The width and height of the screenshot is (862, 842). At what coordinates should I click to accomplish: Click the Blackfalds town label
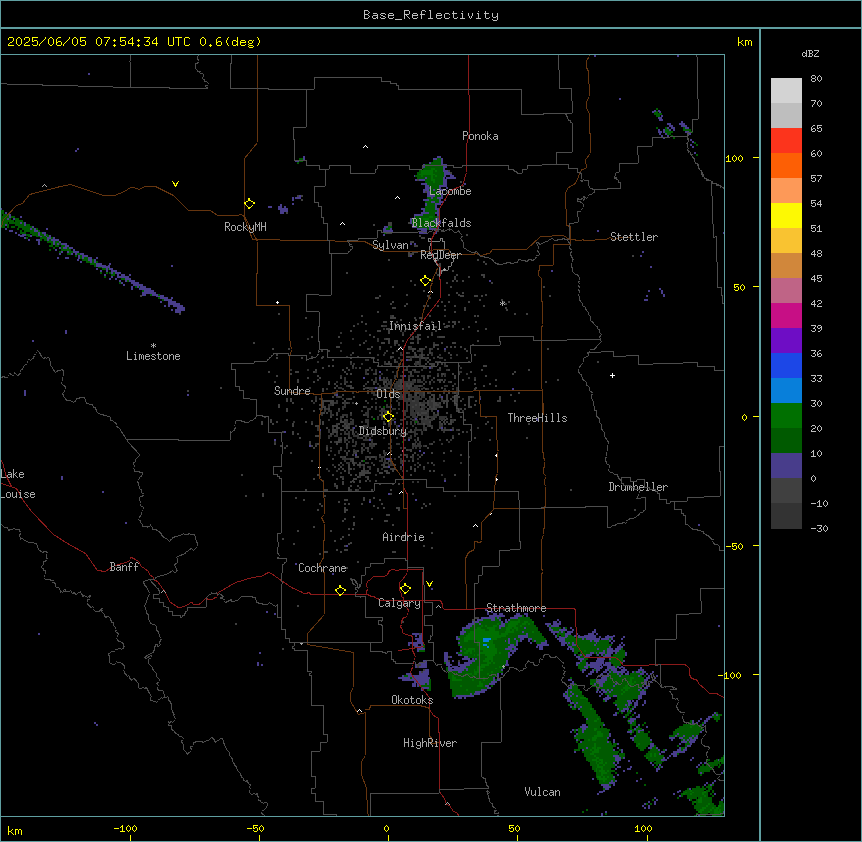tap(441, 223)
